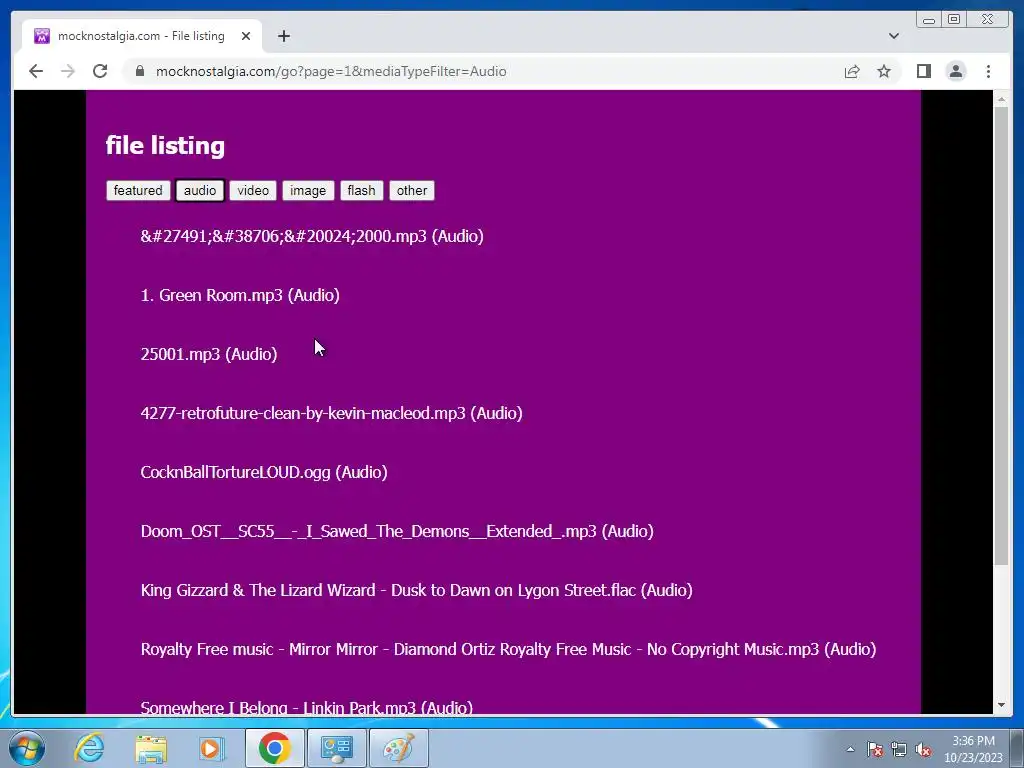This screenshot has width=1024, height=768.
Task: Open Action Center flag icon
Action: click(x=875, y=749)
